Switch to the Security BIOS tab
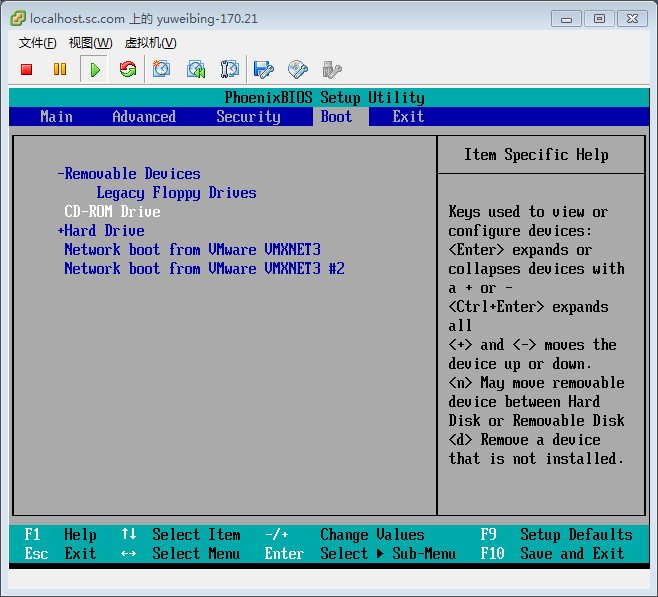This screenshot has height=597, width=658. (248, 117)
